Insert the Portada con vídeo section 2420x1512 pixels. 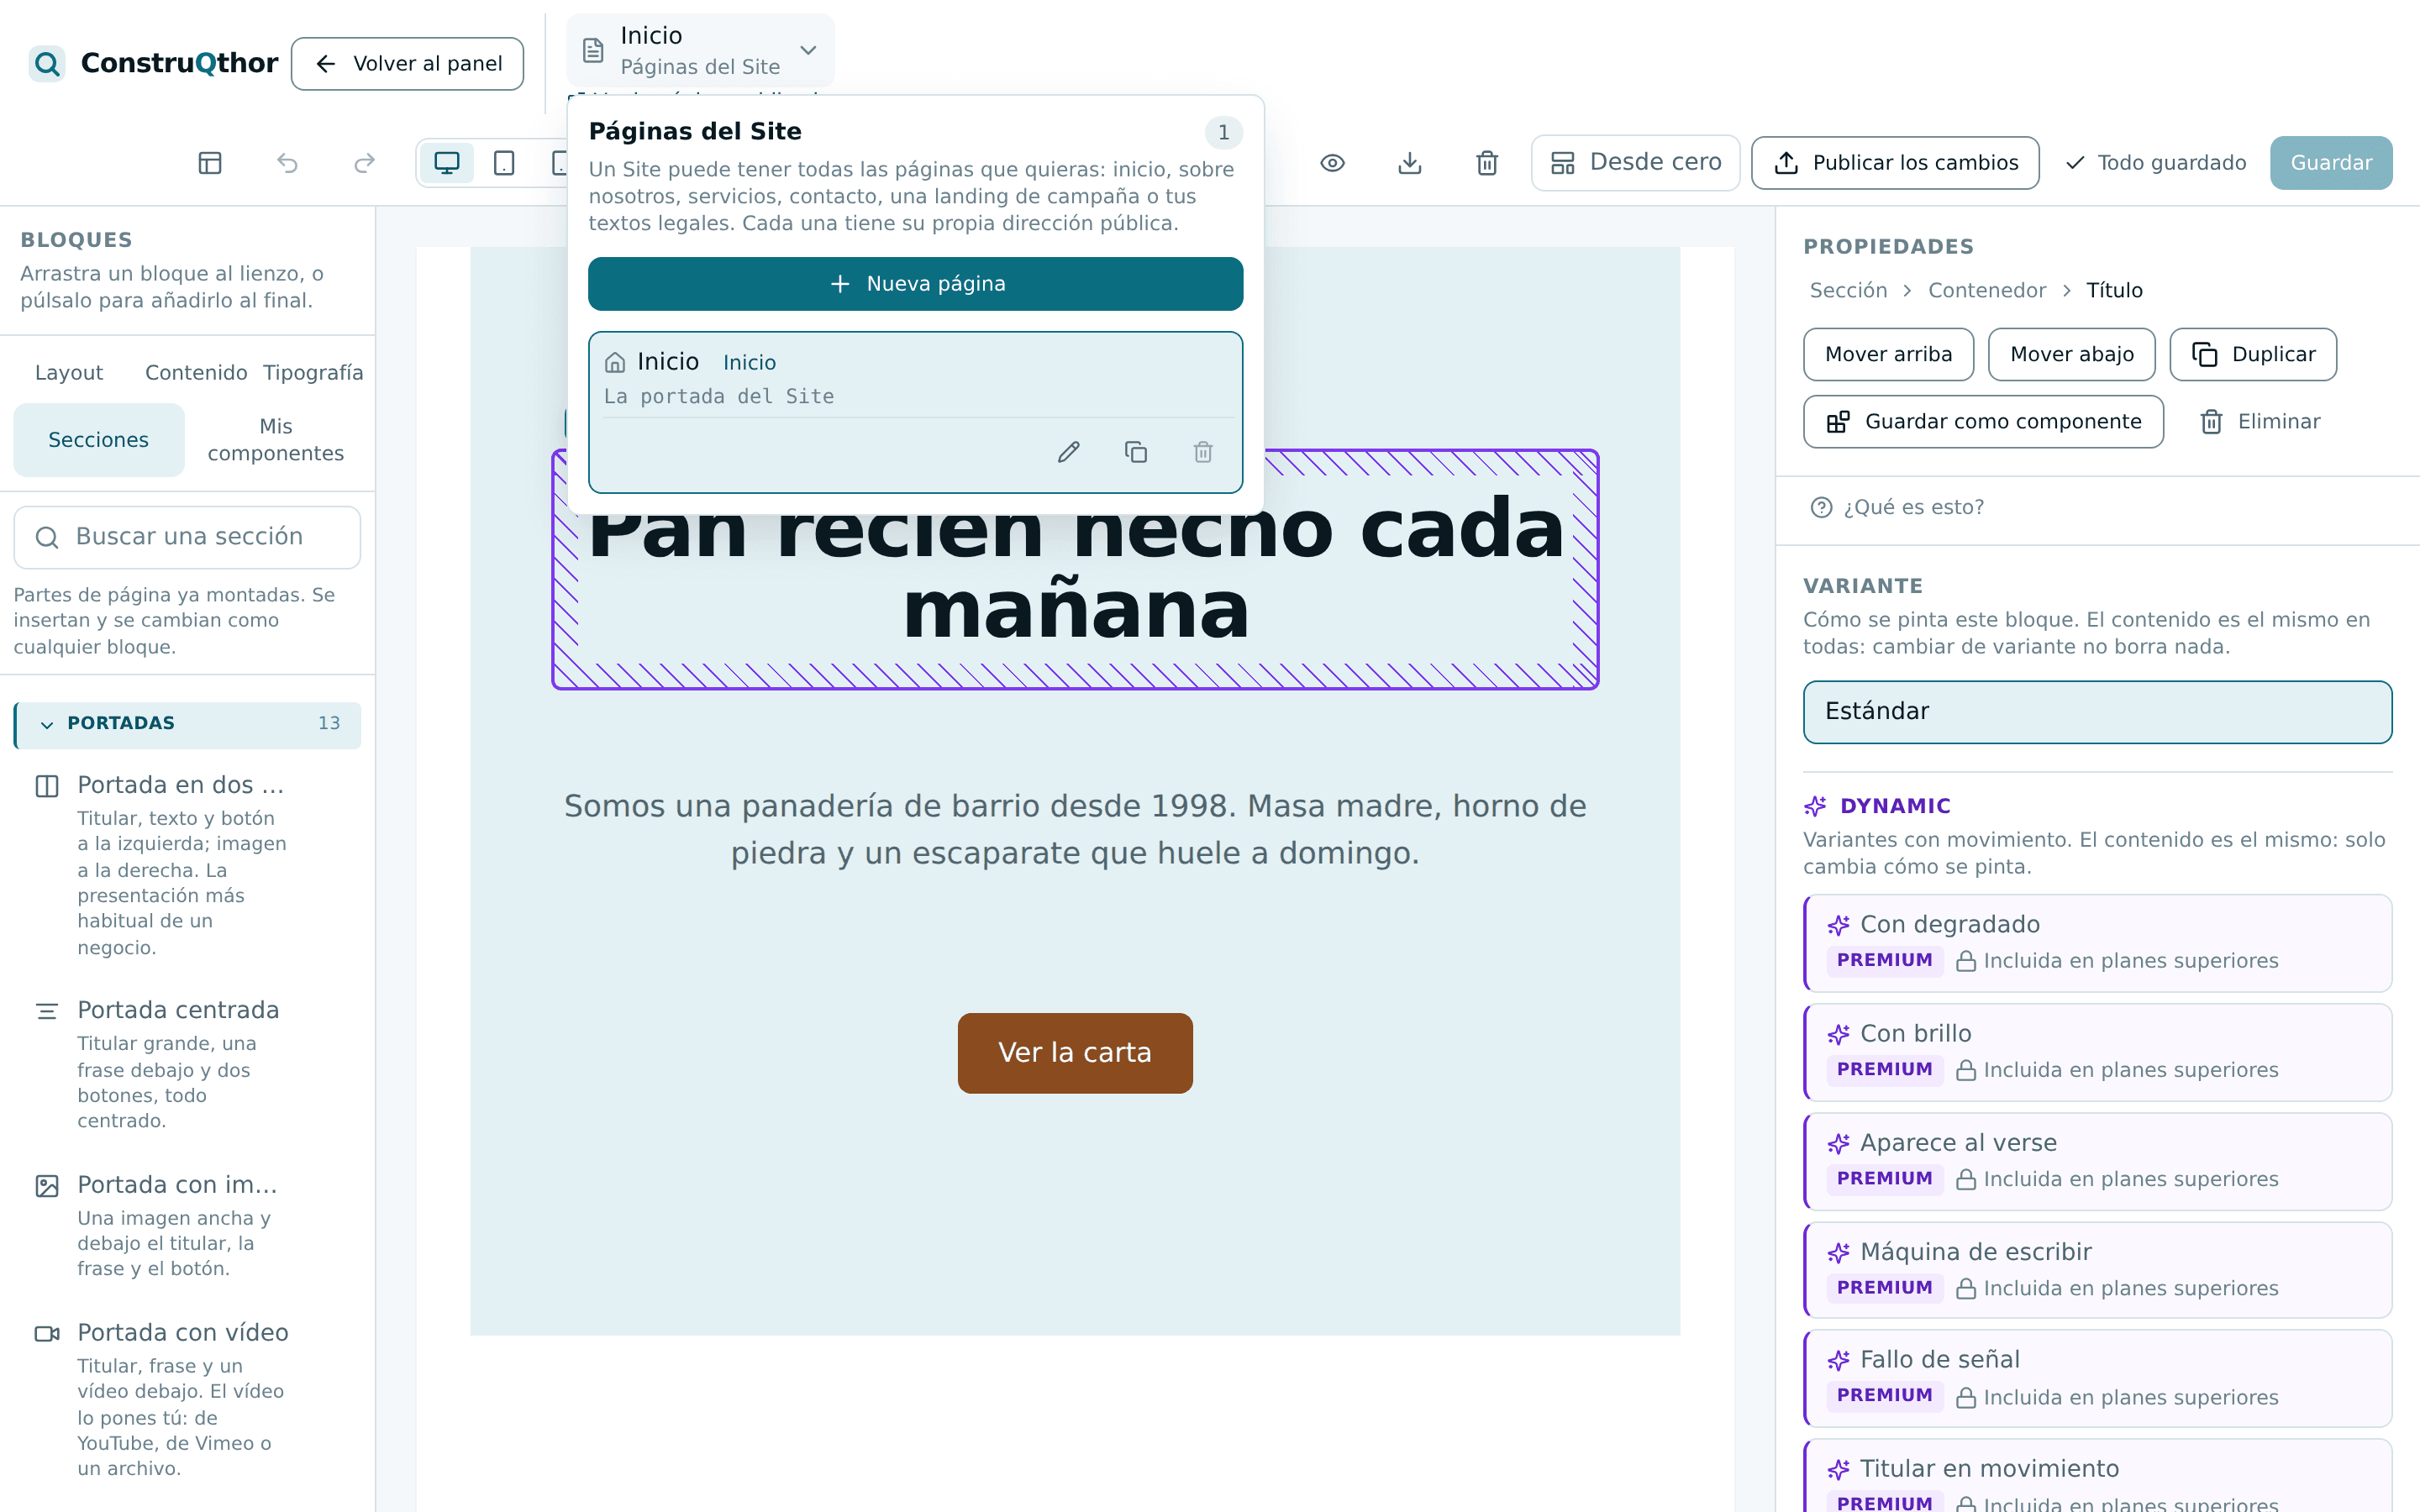[187, 1398]
